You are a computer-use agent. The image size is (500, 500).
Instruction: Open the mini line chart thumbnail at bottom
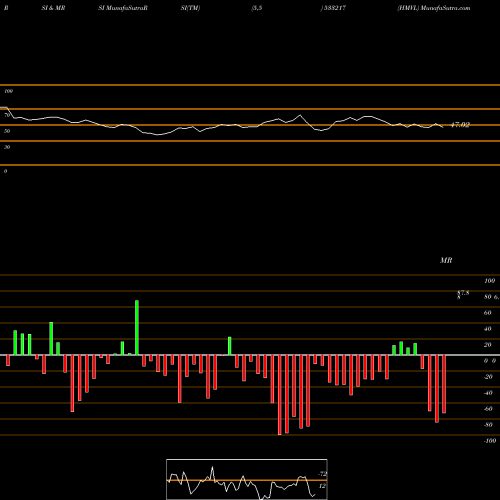tap(247, 479)
